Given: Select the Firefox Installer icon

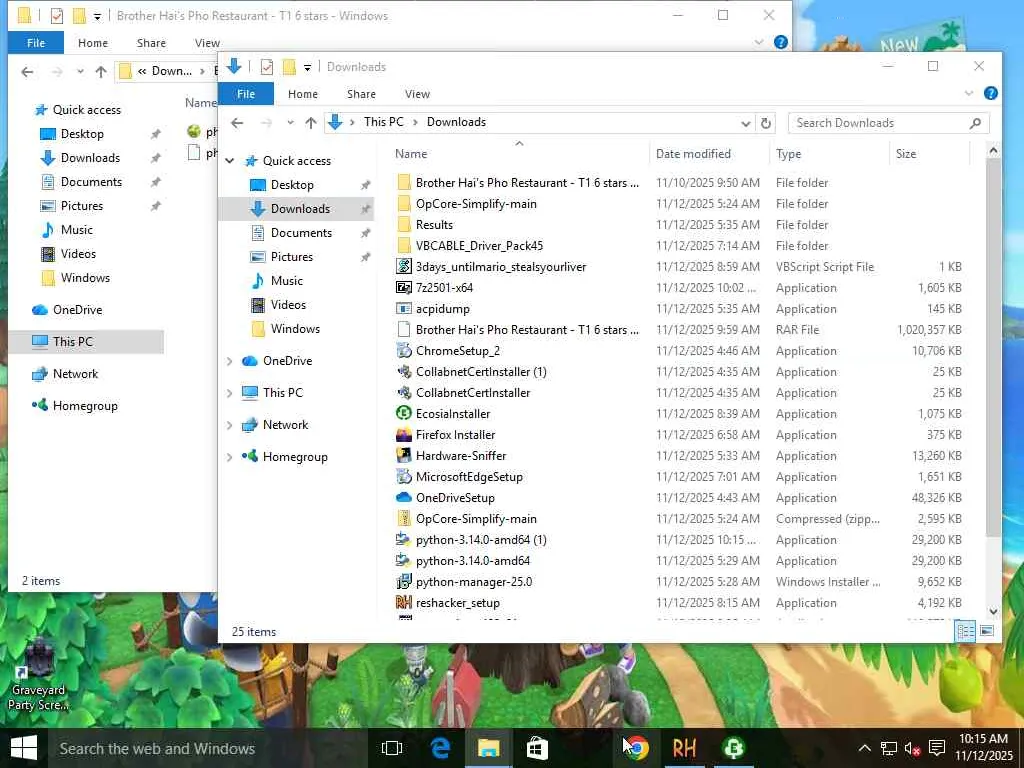Looking at the screenshot, I should 404,434.
